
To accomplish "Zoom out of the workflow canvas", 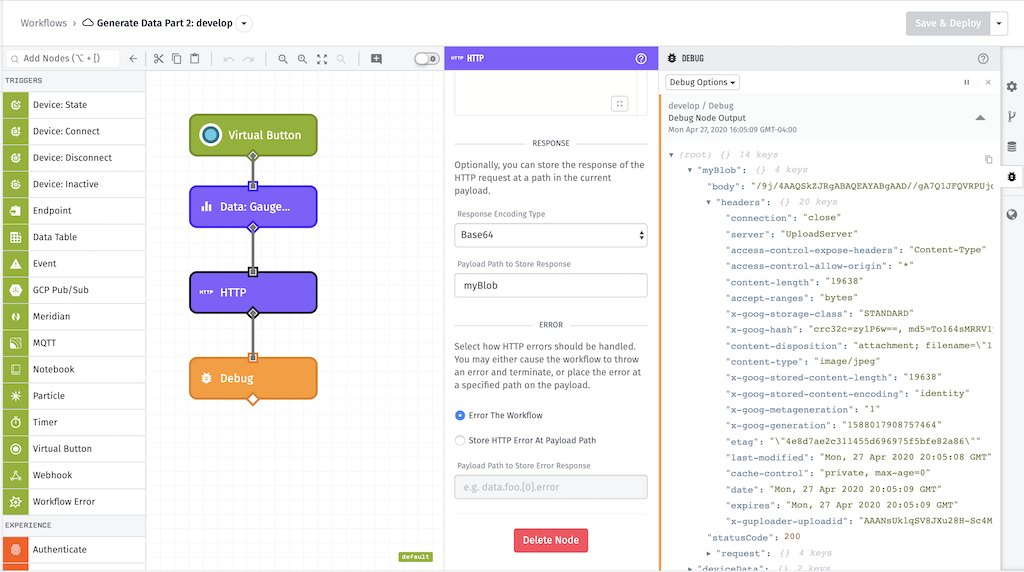I will click(x=283, y=59).
